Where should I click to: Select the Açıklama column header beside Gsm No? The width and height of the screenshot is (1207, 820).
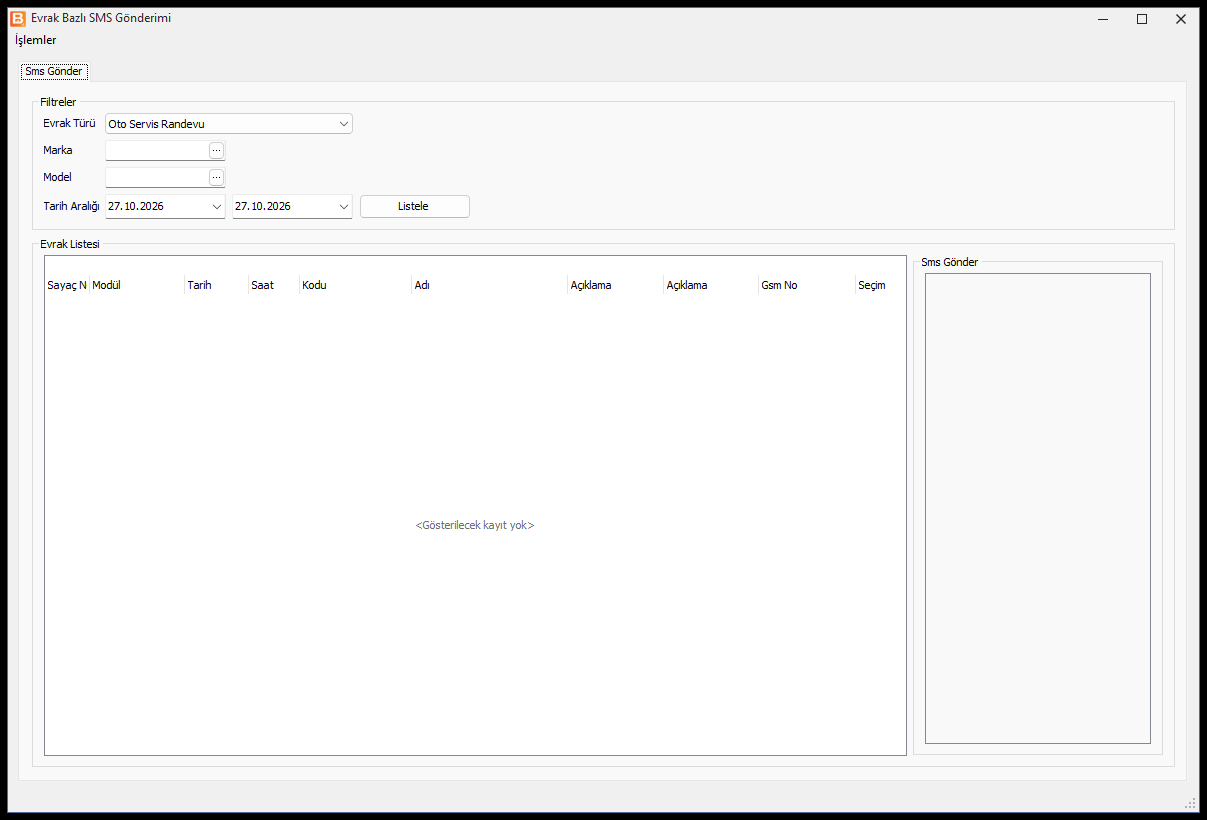(711, 285)
